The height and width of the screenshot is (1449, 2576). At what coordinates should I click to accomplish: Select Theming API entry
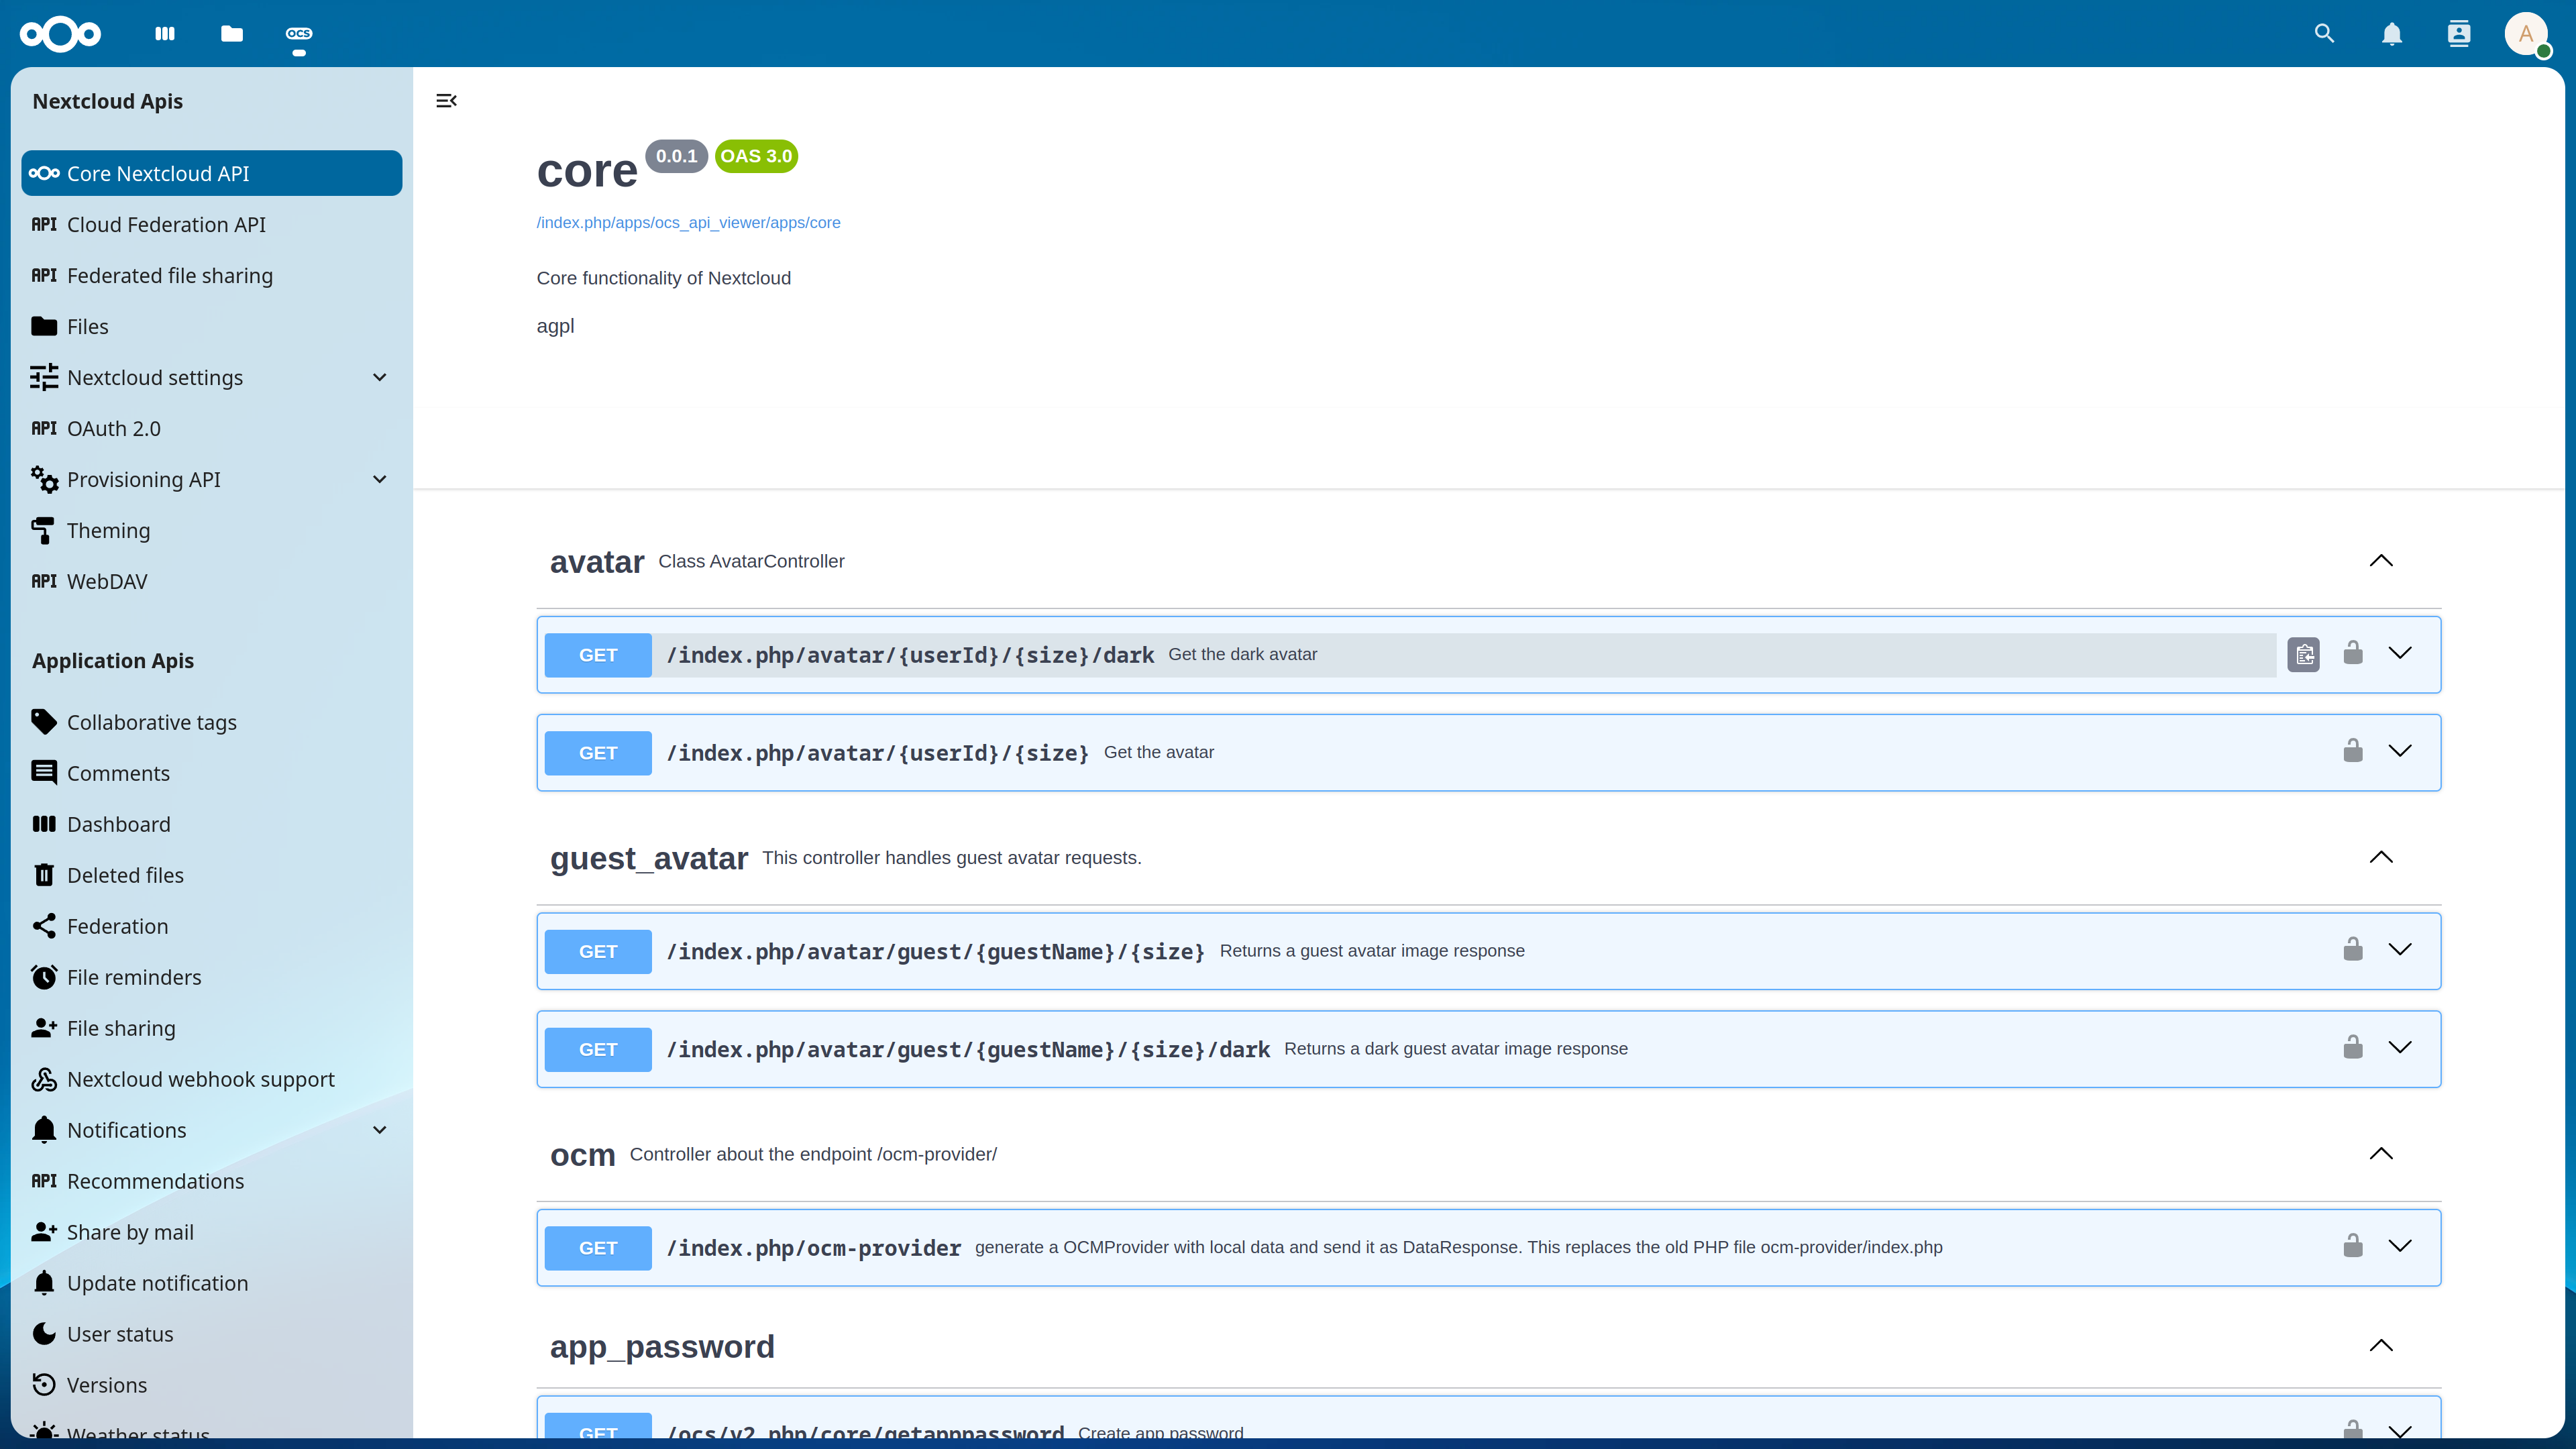click(x=212, y=530)
